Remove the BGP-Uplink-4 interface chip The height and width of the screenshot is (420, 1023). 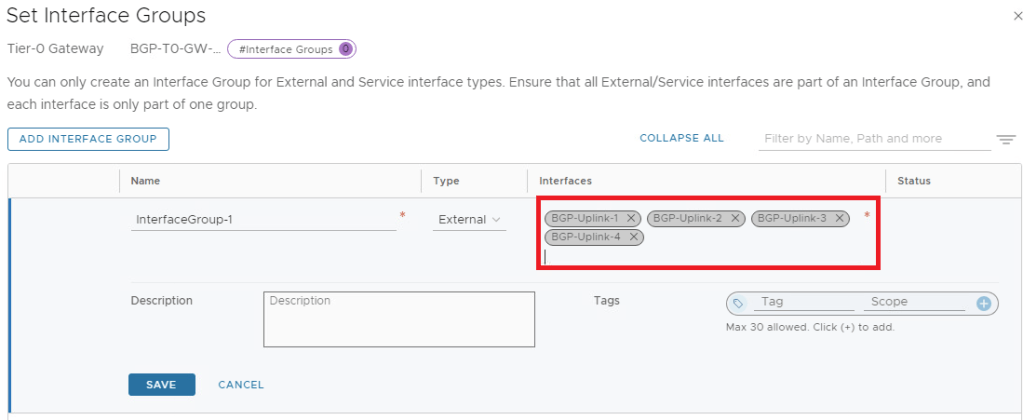[x=634, y=237]
